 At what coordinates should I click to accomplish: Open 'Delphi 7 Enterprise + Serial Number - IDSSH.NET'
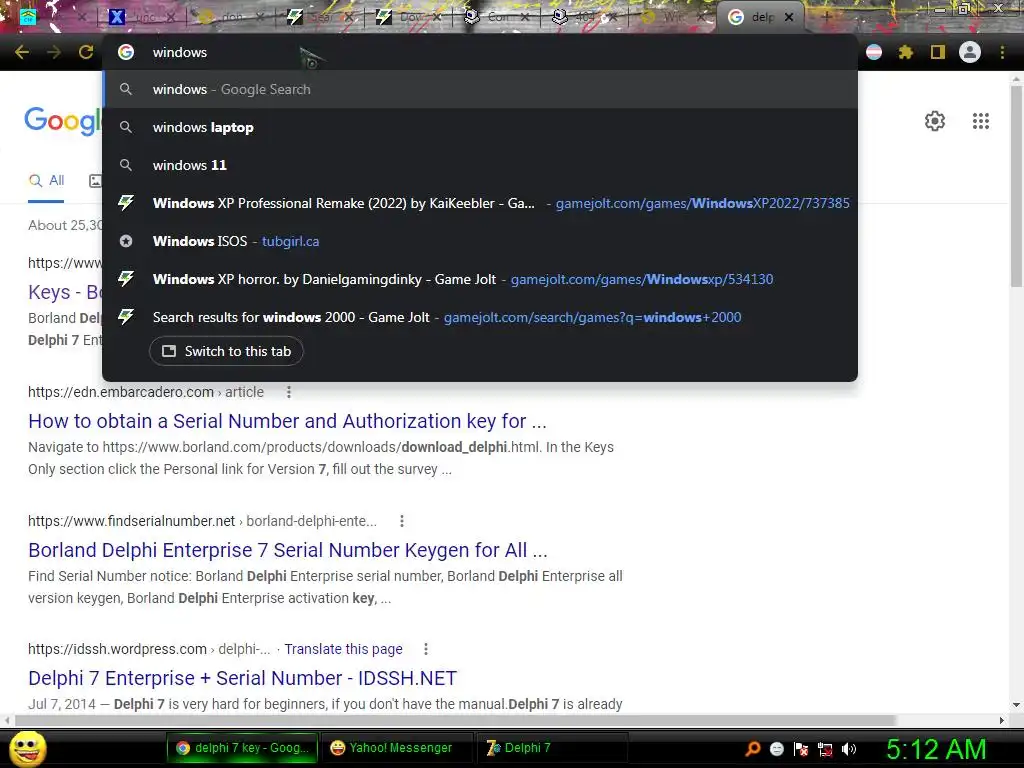242,678
